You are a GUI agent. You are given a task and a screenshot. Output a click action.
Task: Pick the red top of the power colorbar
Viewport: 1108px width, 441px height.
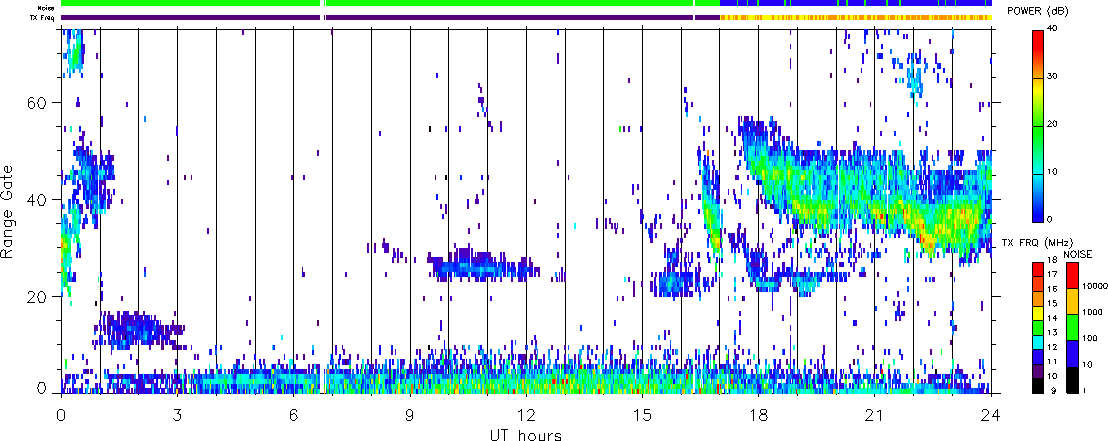click(1037, 42)
